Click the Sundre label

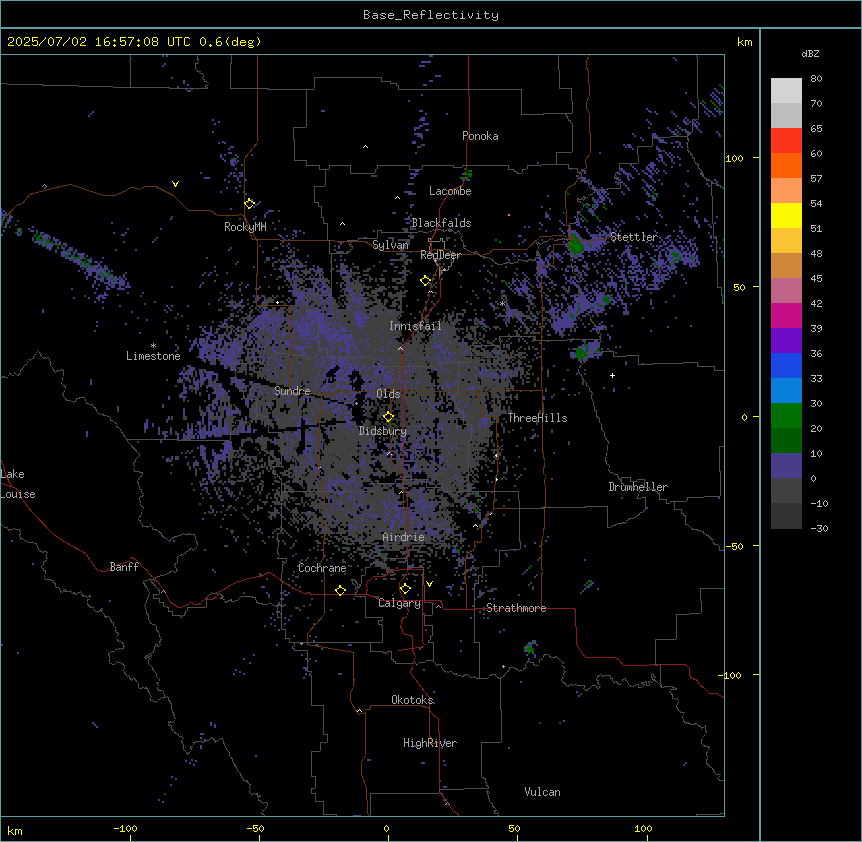click(292, 391)
